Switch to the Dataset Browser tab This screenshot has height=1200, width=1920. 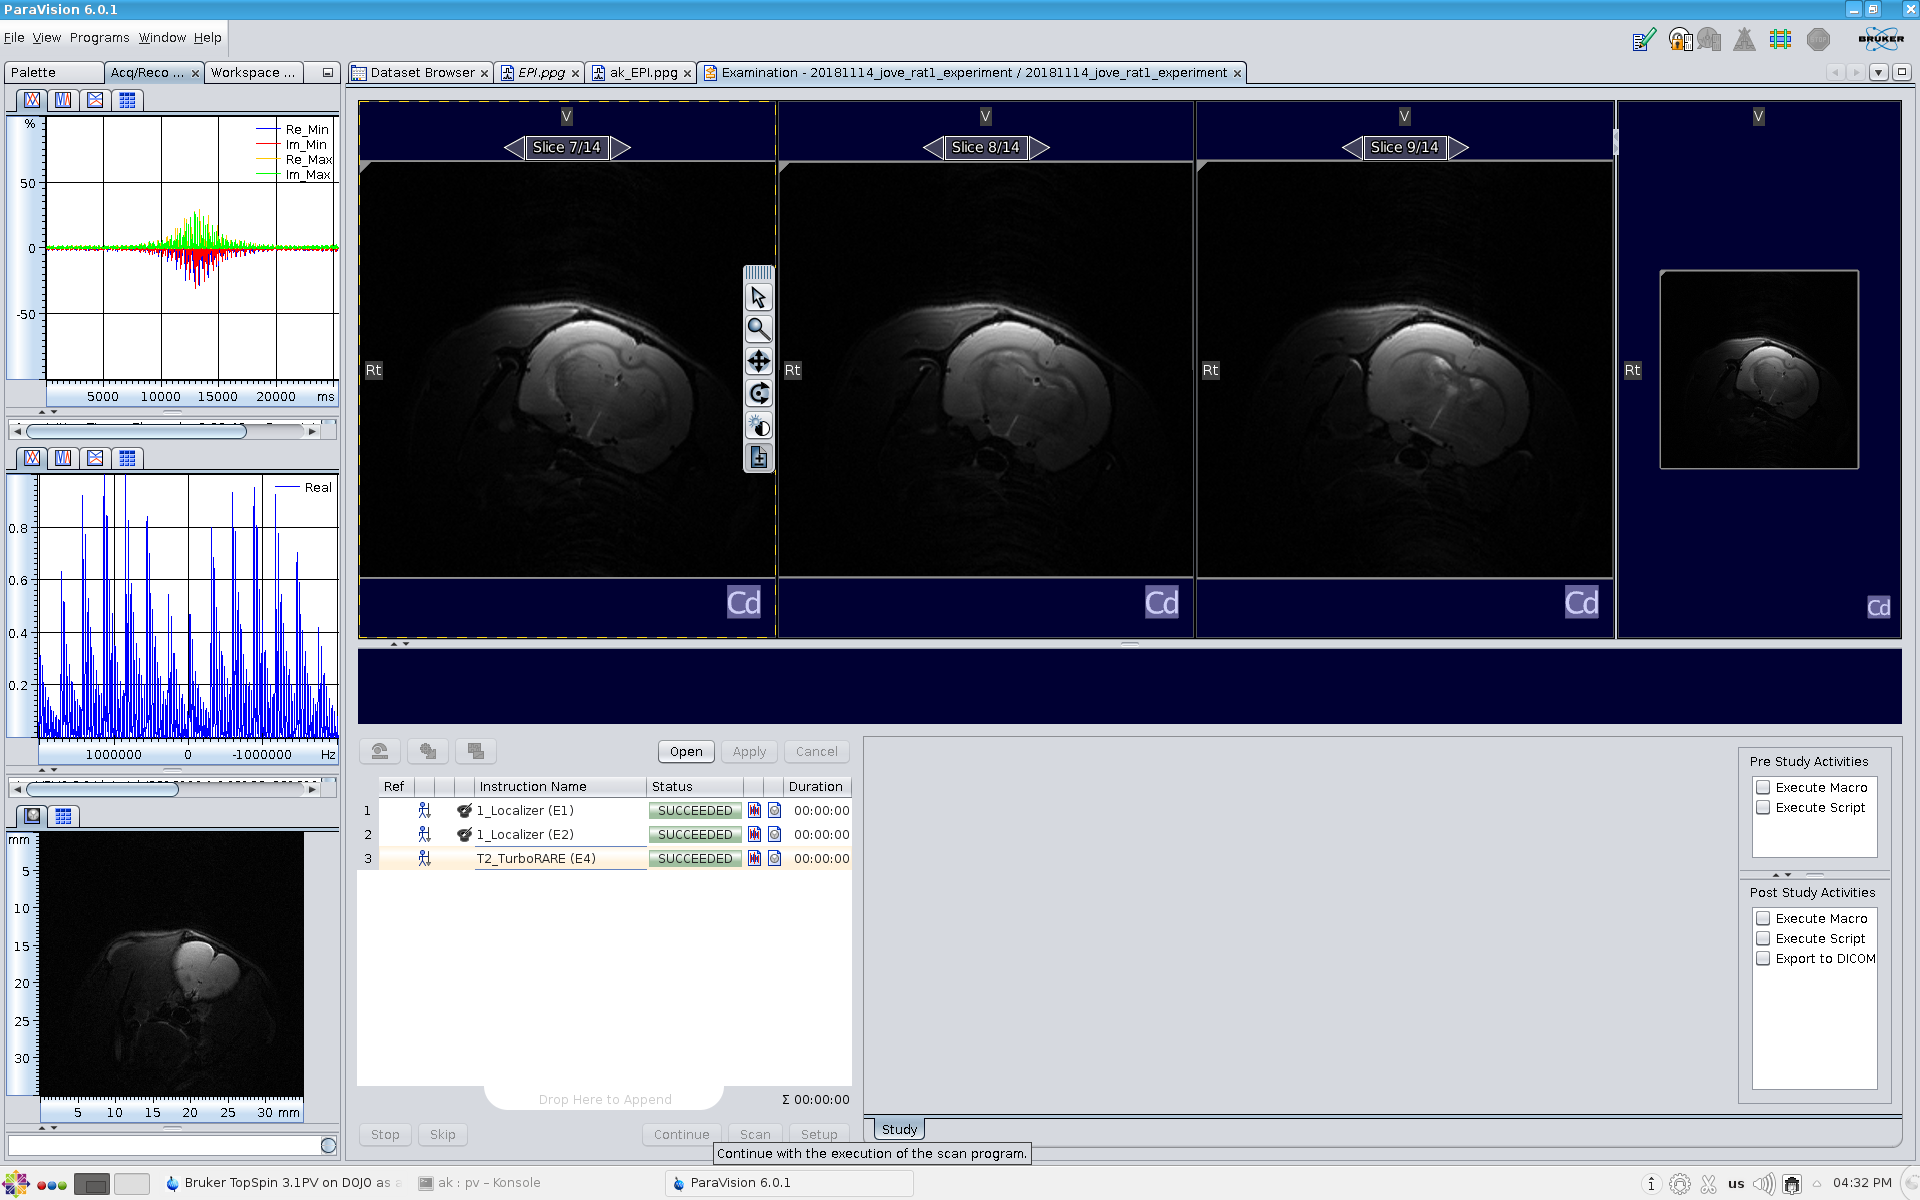pos(421,73)
